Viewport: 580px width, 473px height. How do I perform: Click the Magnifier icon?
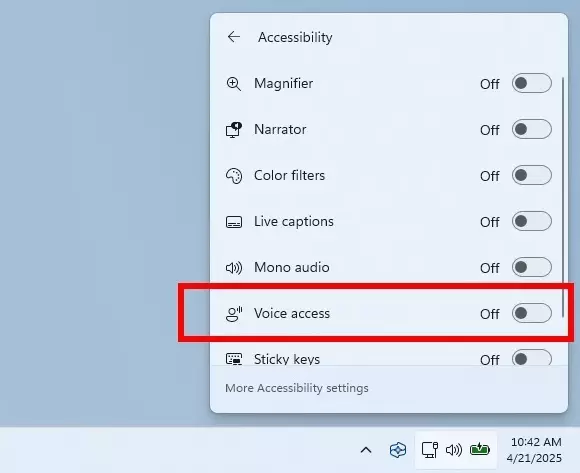pyautogui.click(x=234, y=84)
